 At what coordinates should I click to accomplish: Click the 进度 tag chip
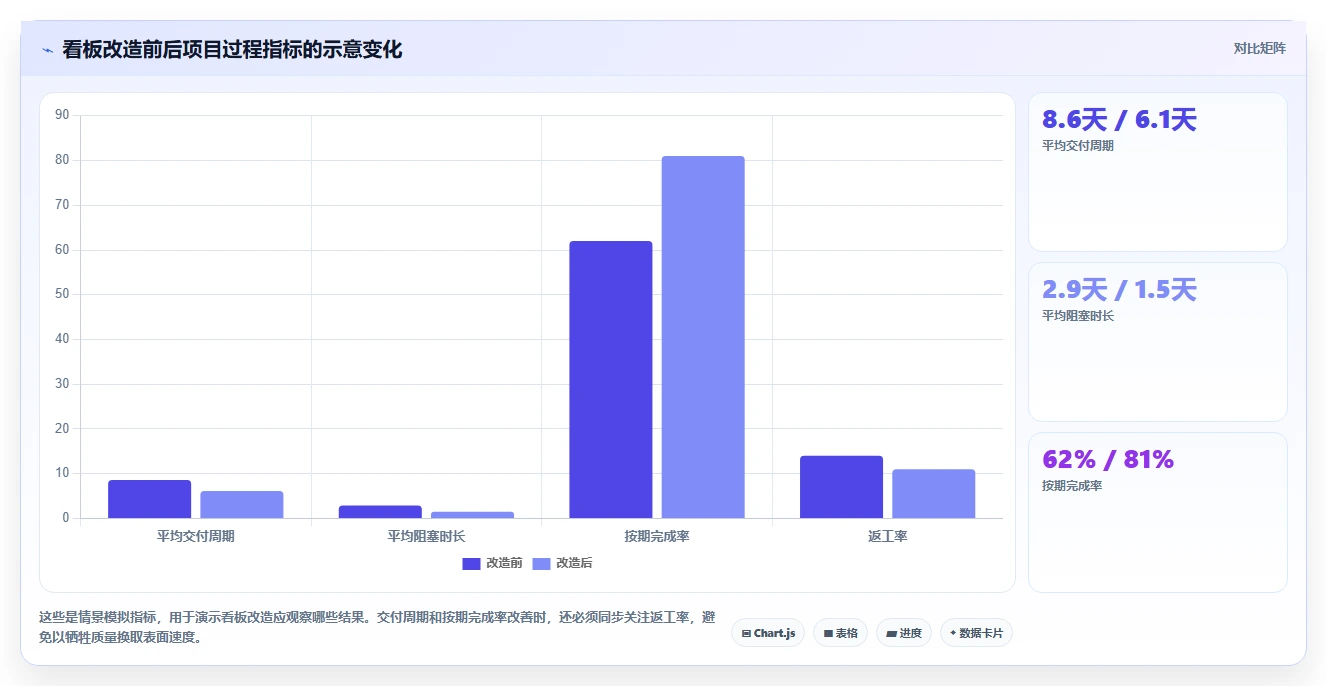[904, 633]
